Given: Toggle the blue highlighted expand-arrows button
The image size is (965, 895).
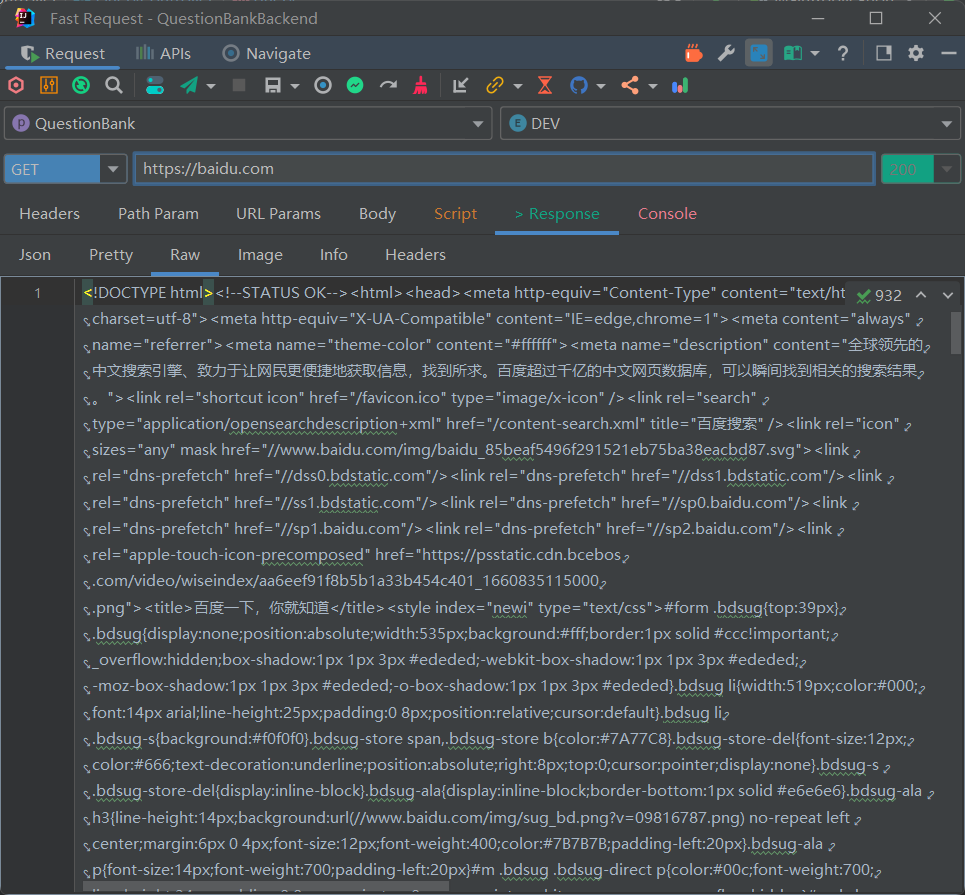Looking at the screenshot, I should [x=759, y=54].
